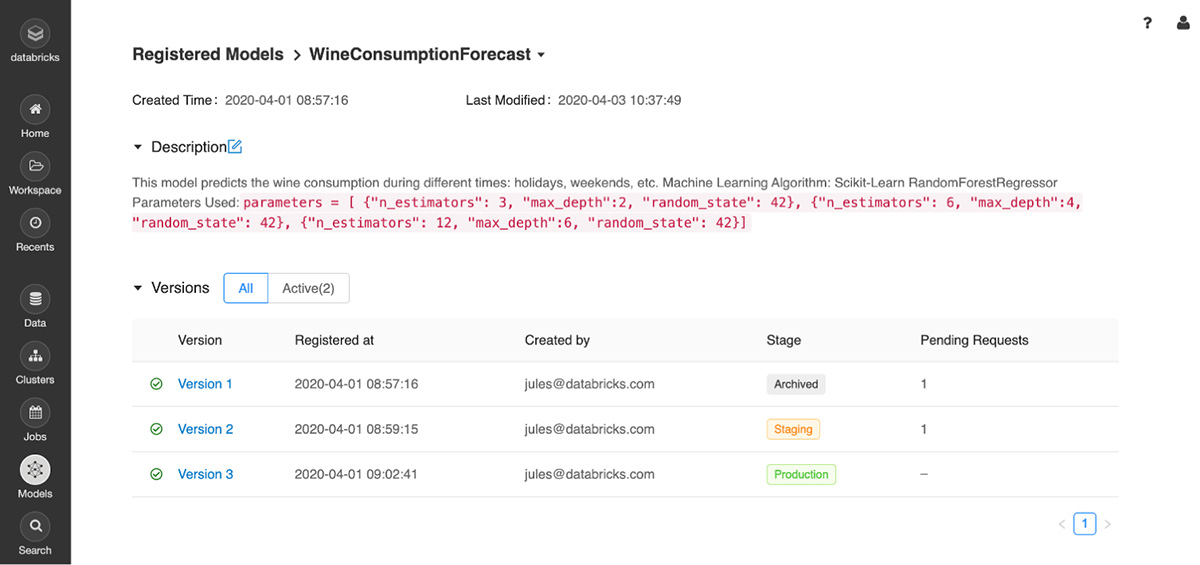Open the Home sidebar icon
Viewport: 1200px width, 565px height.
pyautogui.click(x=35, y=109)
